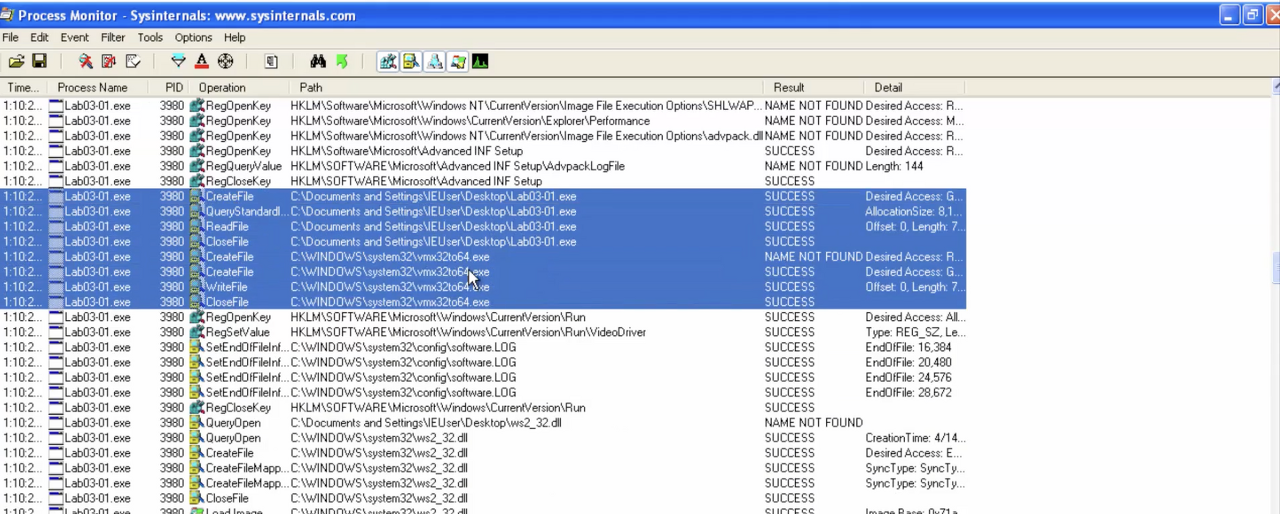Click the Run\VideoDriver registry path

468,332
